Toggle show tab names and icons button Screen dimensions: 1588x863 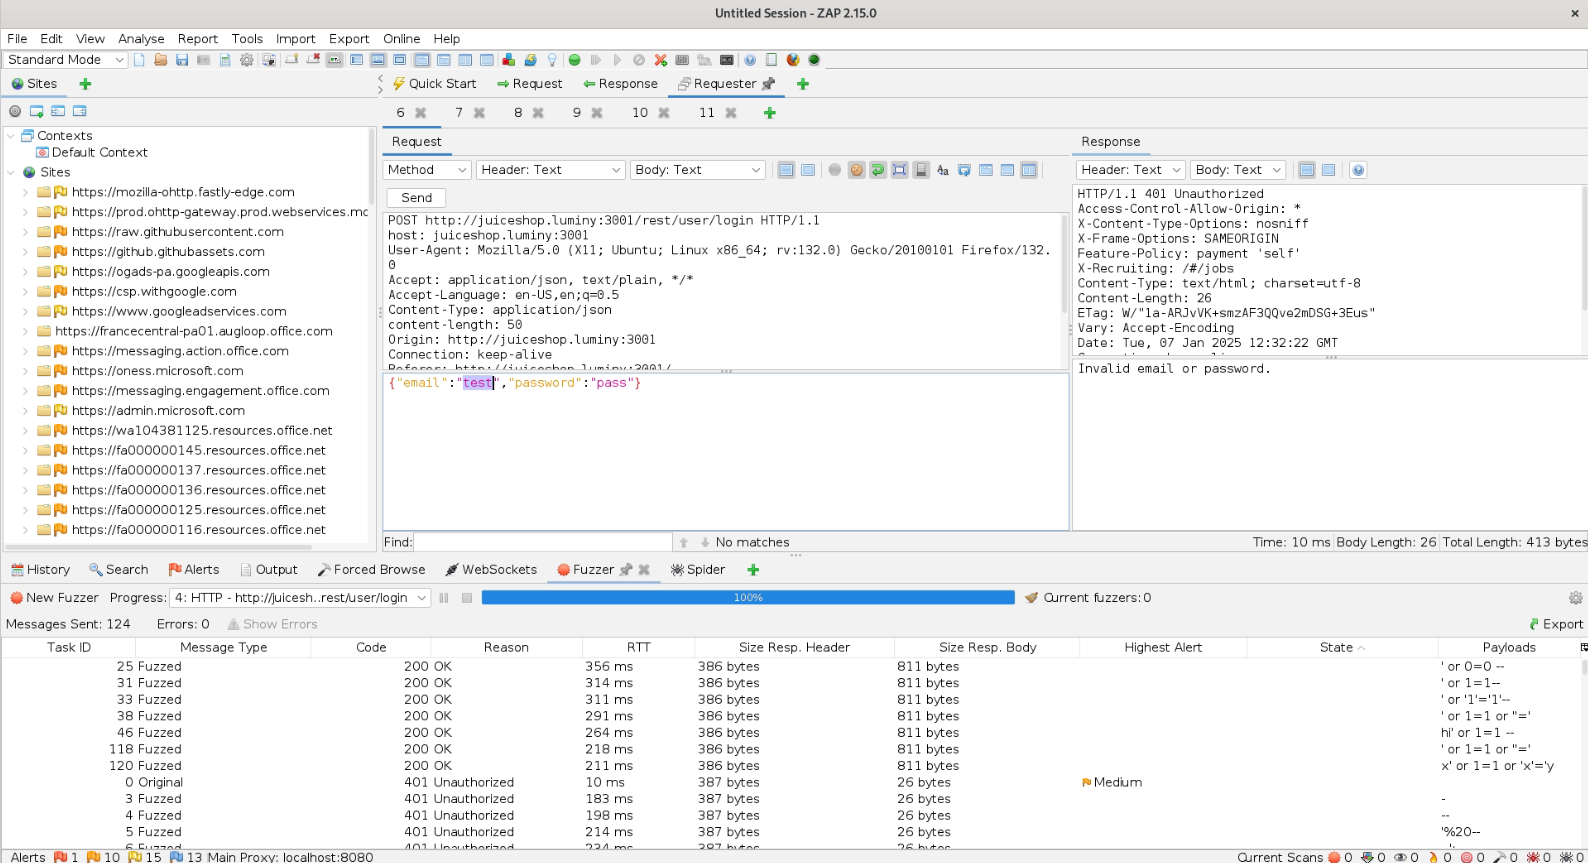pos(334,60)
